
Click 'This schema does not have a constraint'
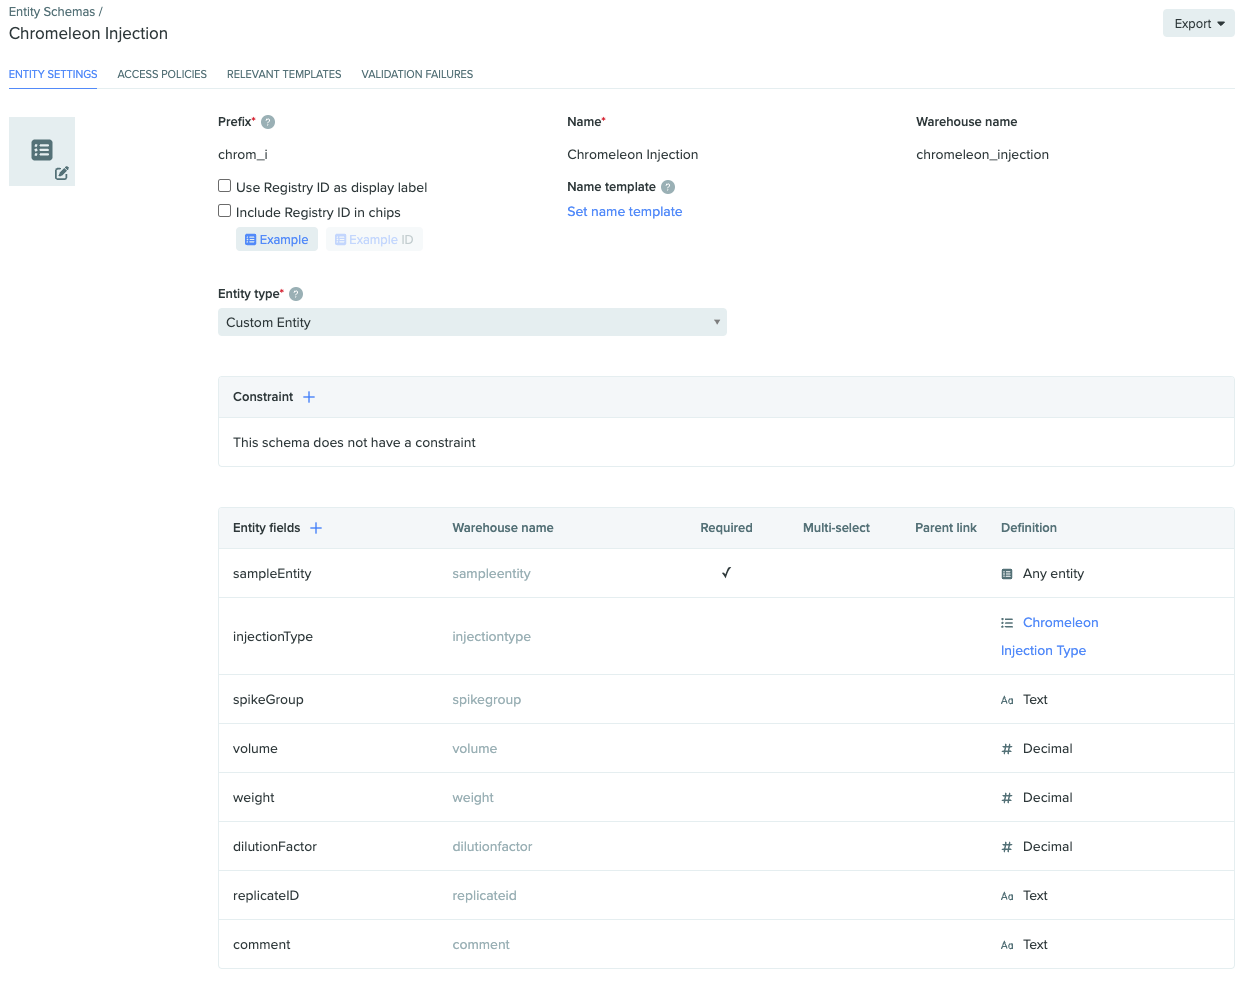click(354, 443)
